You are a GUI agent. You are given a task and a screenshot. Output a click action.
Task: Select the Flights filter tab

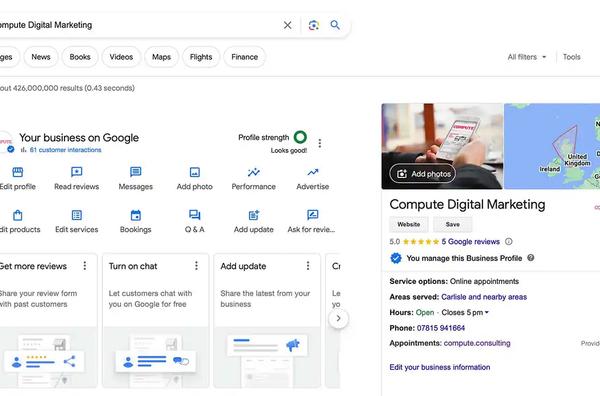pos(201,57)
